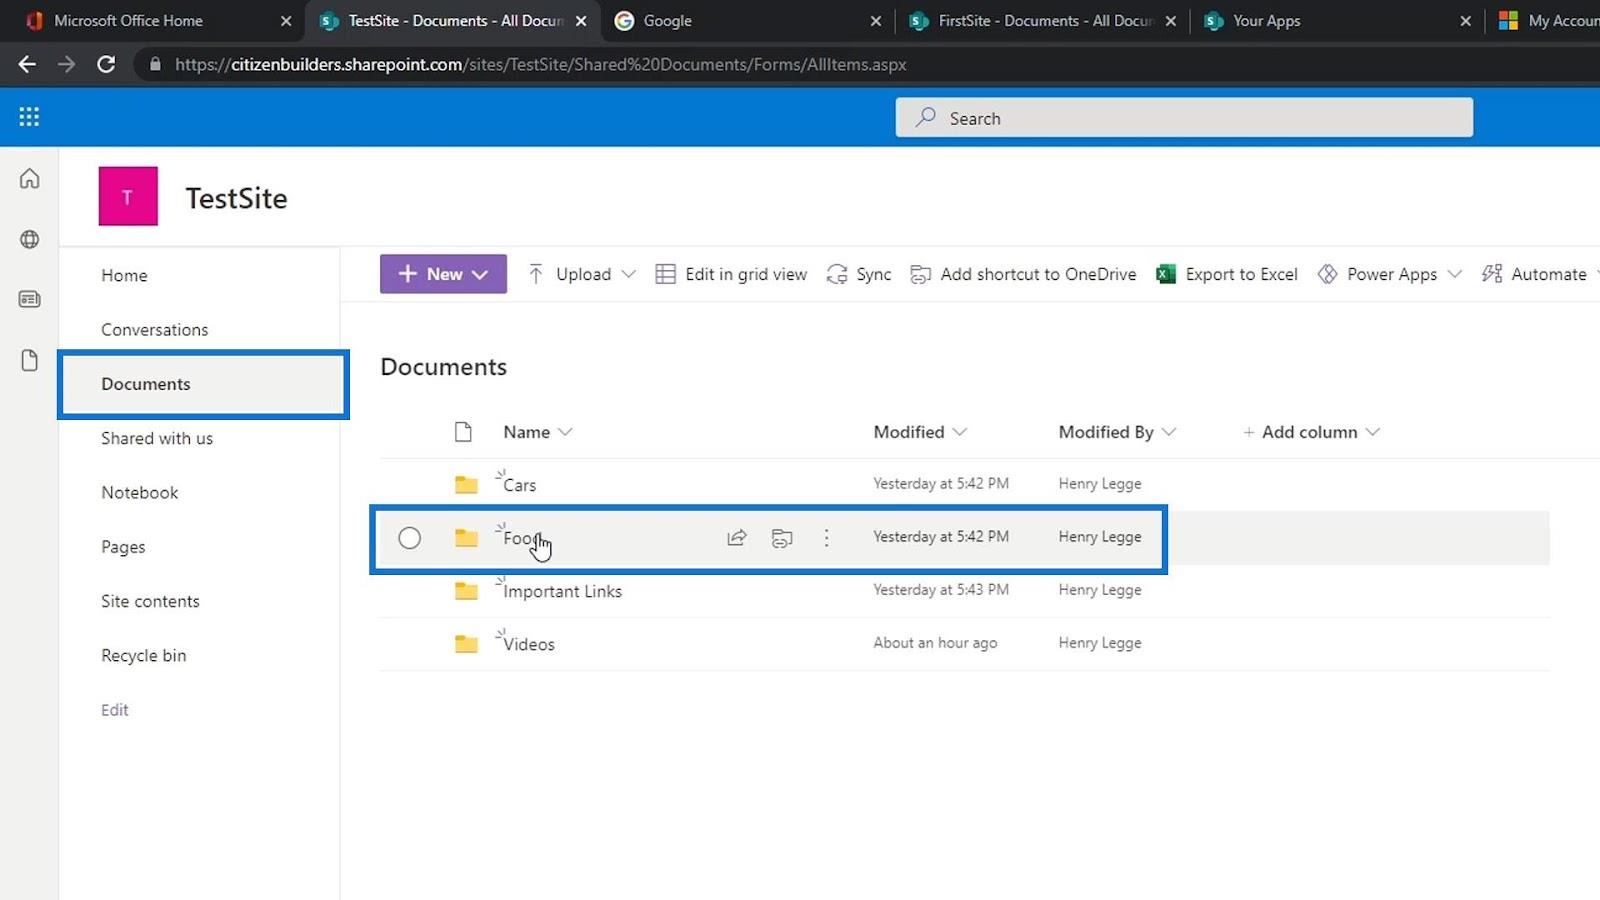Click Export to Excel
Image resolution: width=1600 pixels, height=900 pixels.
pos(1227,274)
